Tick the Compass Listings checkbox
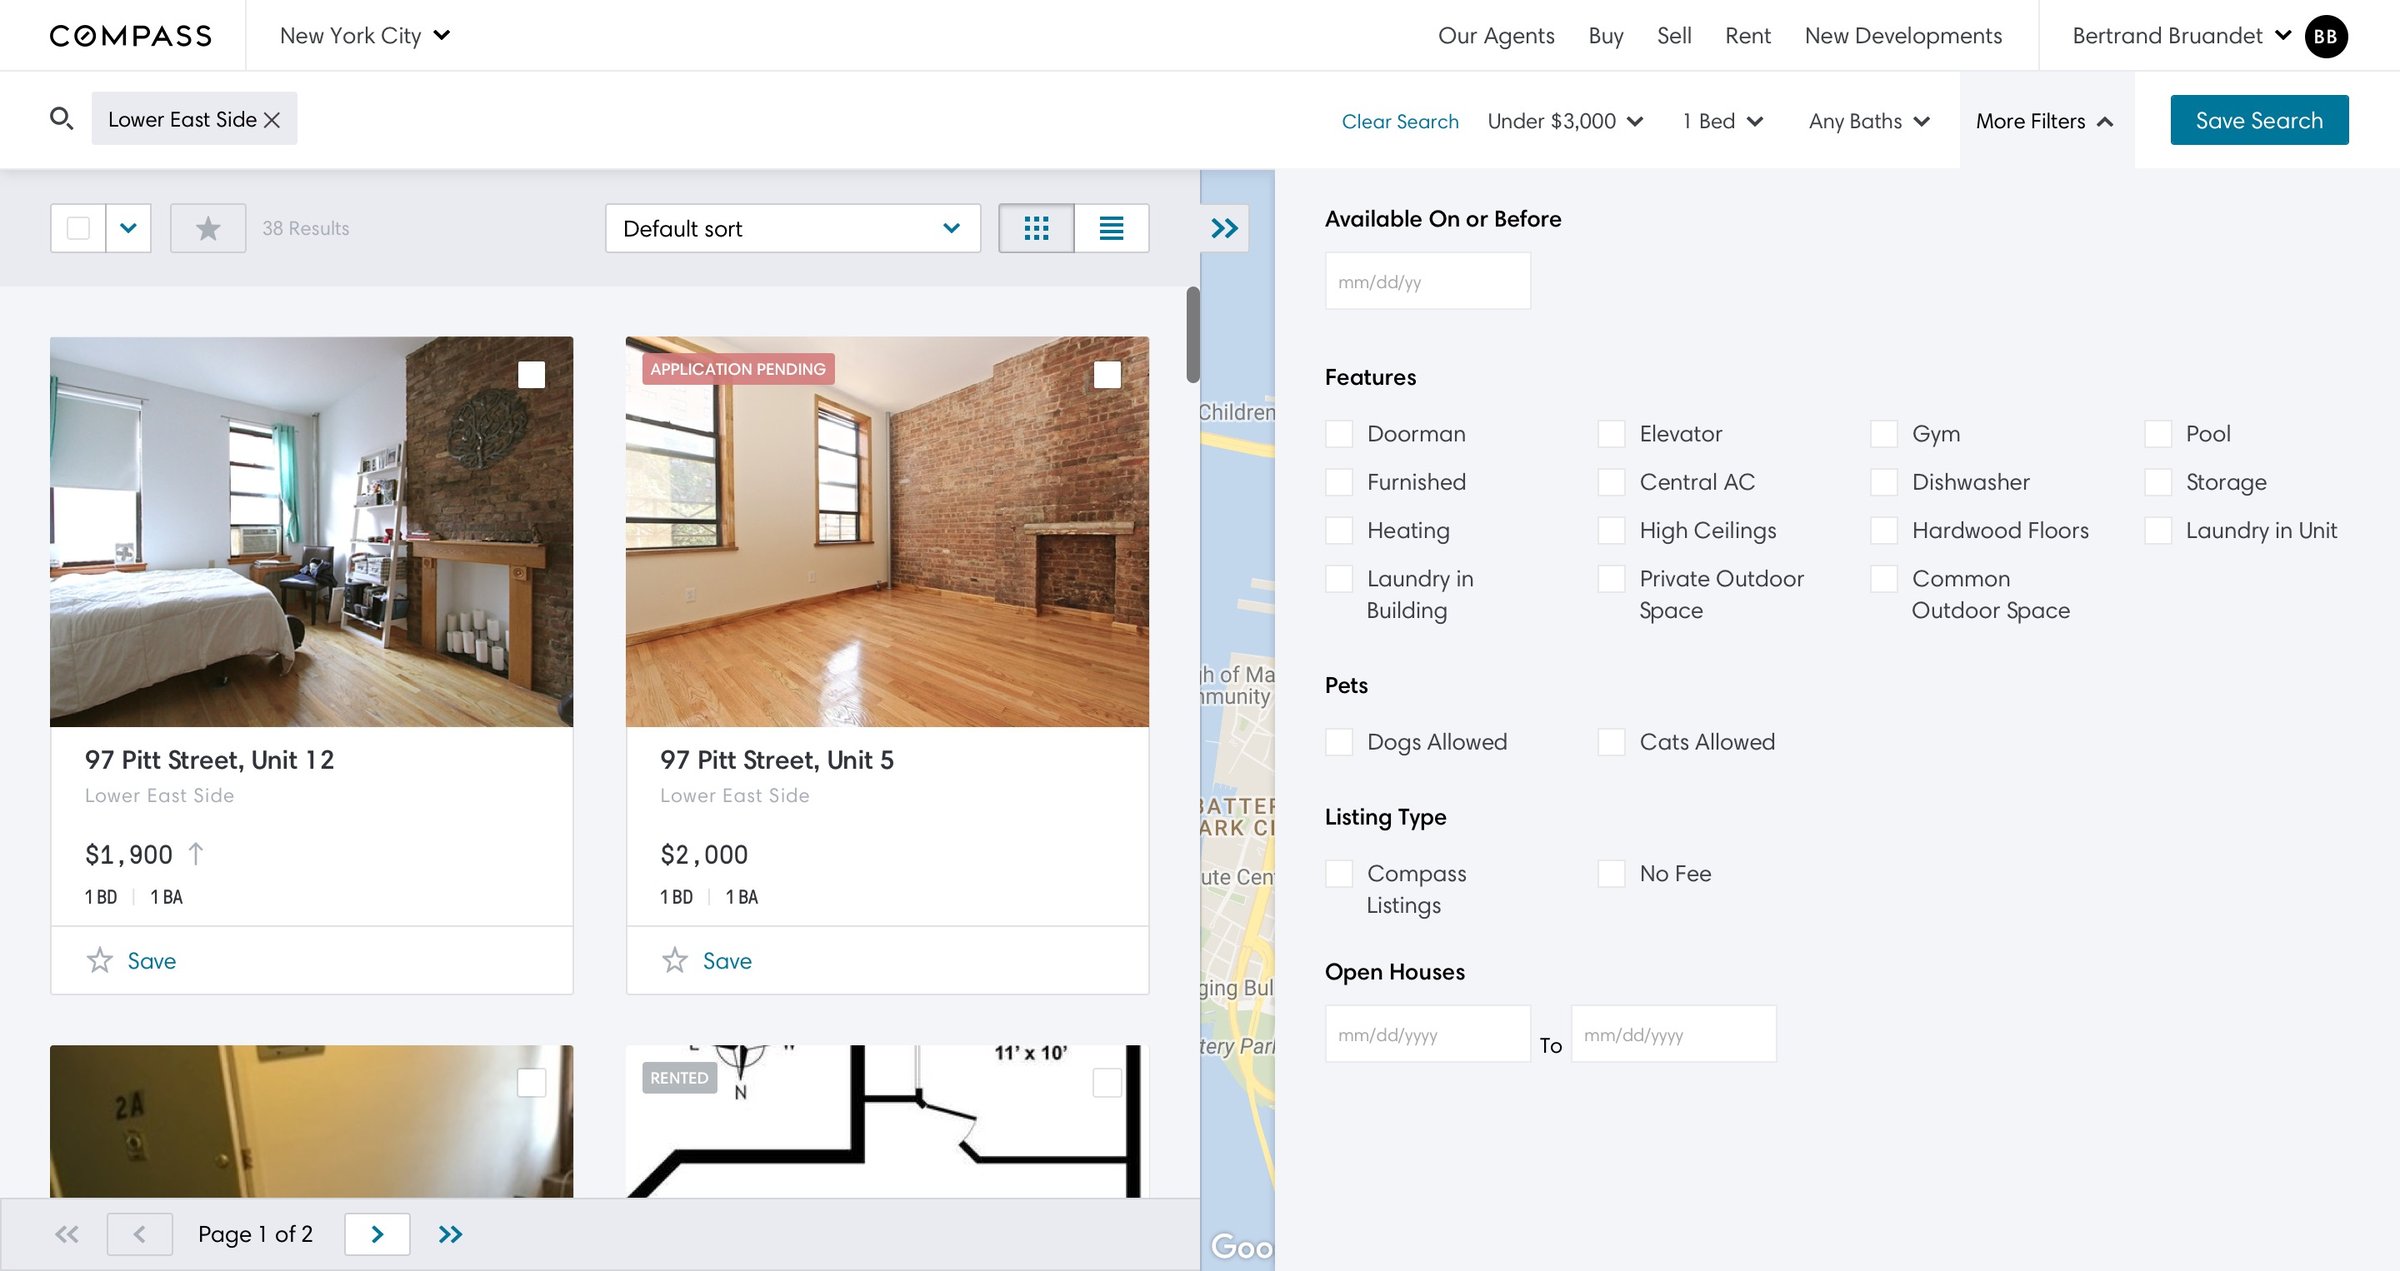The image size is (2400, 1271). click(1339, 874)
